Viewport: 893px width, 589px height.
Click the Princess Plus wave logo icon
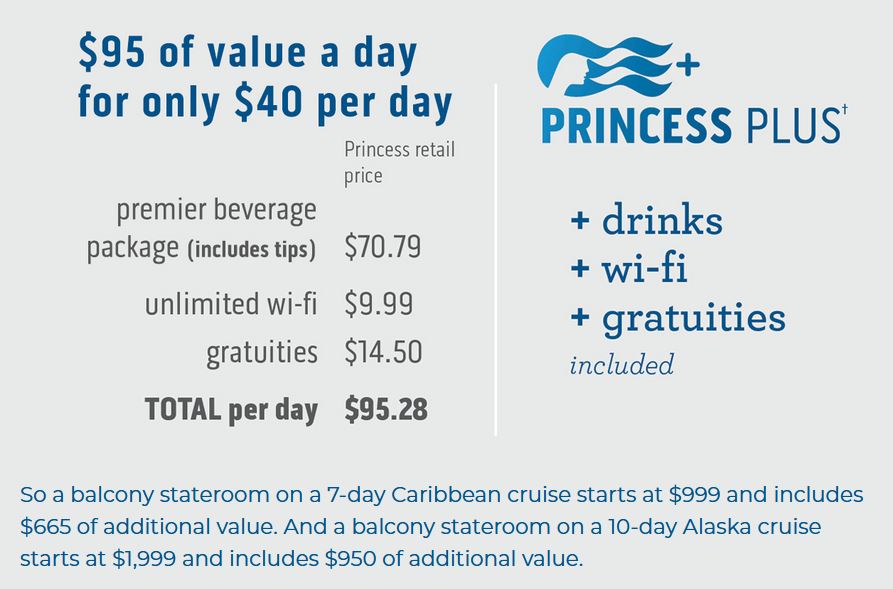point(605,66)
